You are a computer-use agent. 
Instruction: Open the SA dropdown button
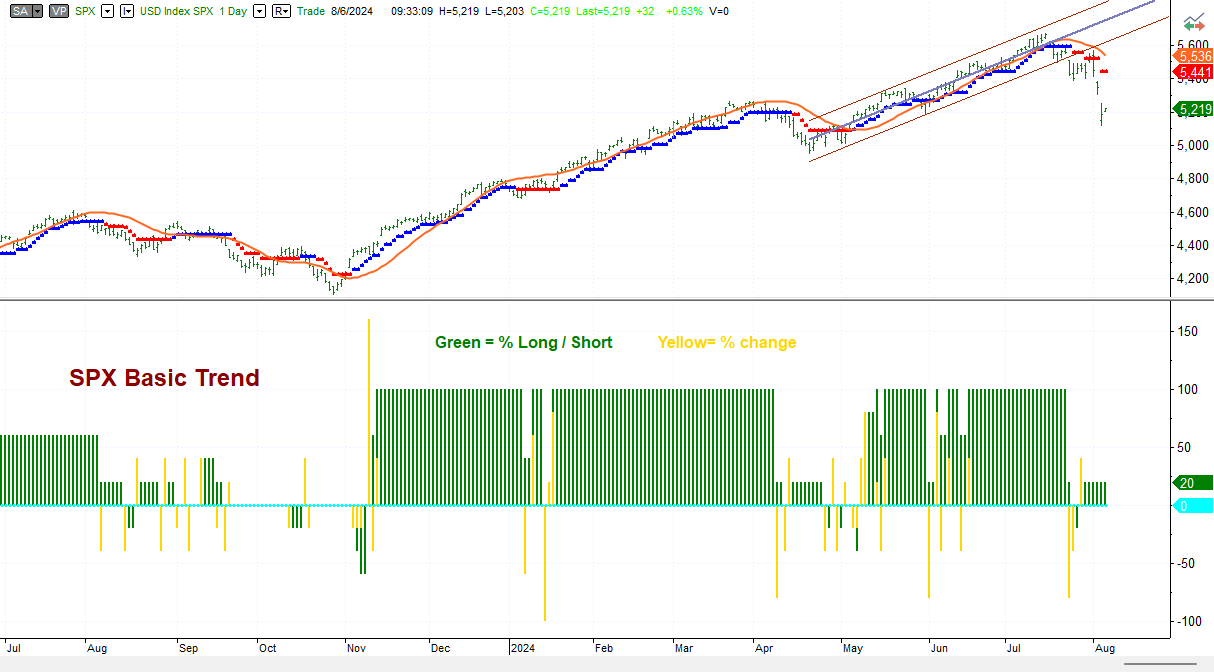click(27, 11)
